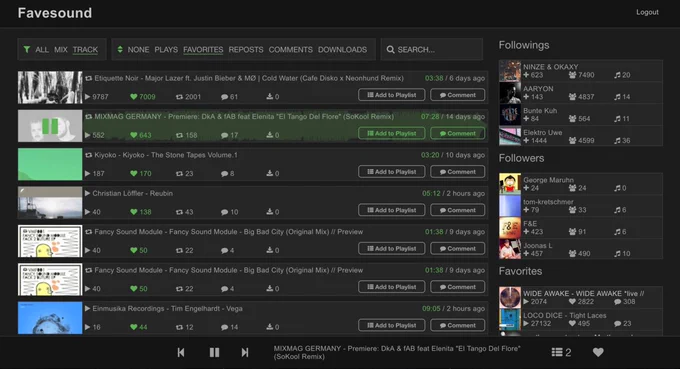This screenshot has height=369, width=680.
Task: Open the blue Einmusika Vega thumbnail
Action: 50,318
